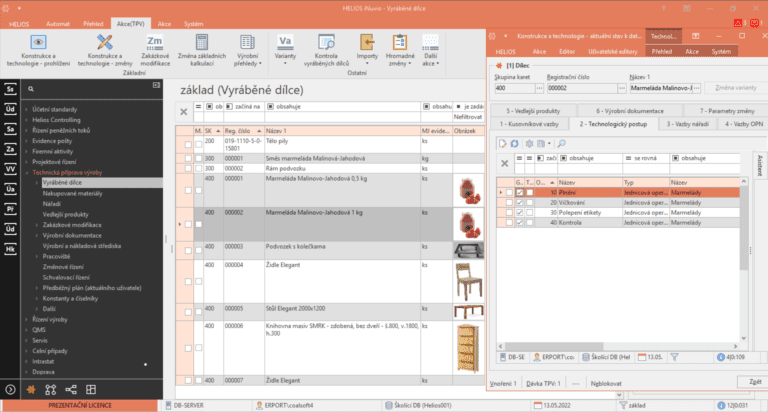Image resolution: width=768 pixels, height=412 pixels.
Task: Collapse Technická příprava výroby node
Action: [26, 172]
